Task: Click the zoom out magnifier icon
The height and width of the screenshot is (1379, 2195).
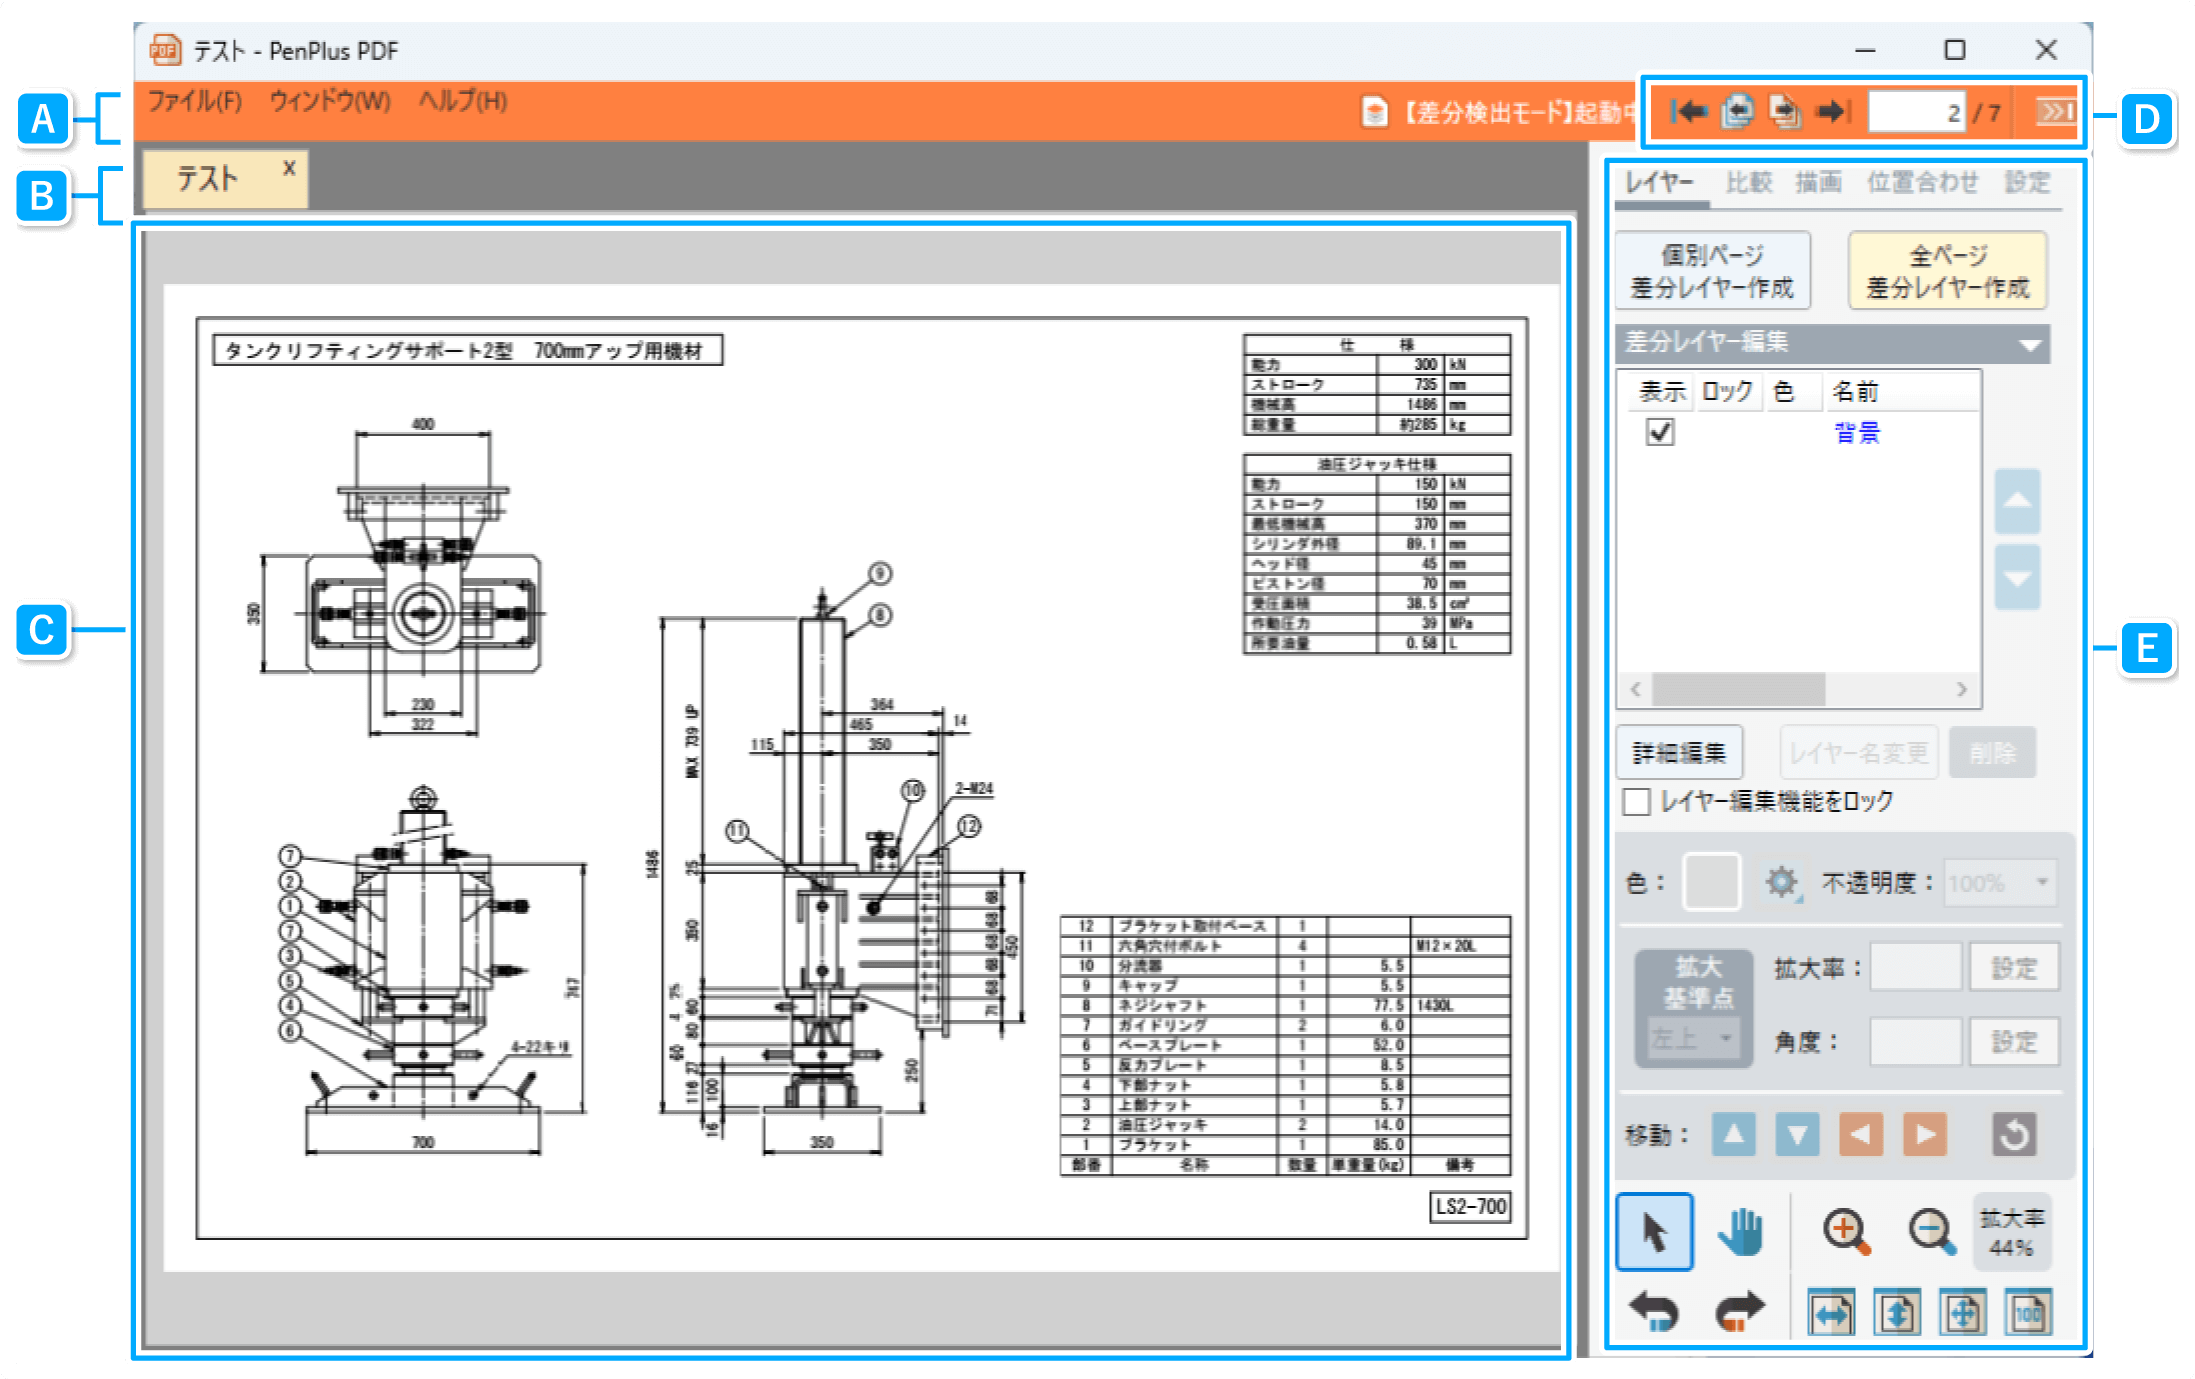Action: [1931, 1232]
